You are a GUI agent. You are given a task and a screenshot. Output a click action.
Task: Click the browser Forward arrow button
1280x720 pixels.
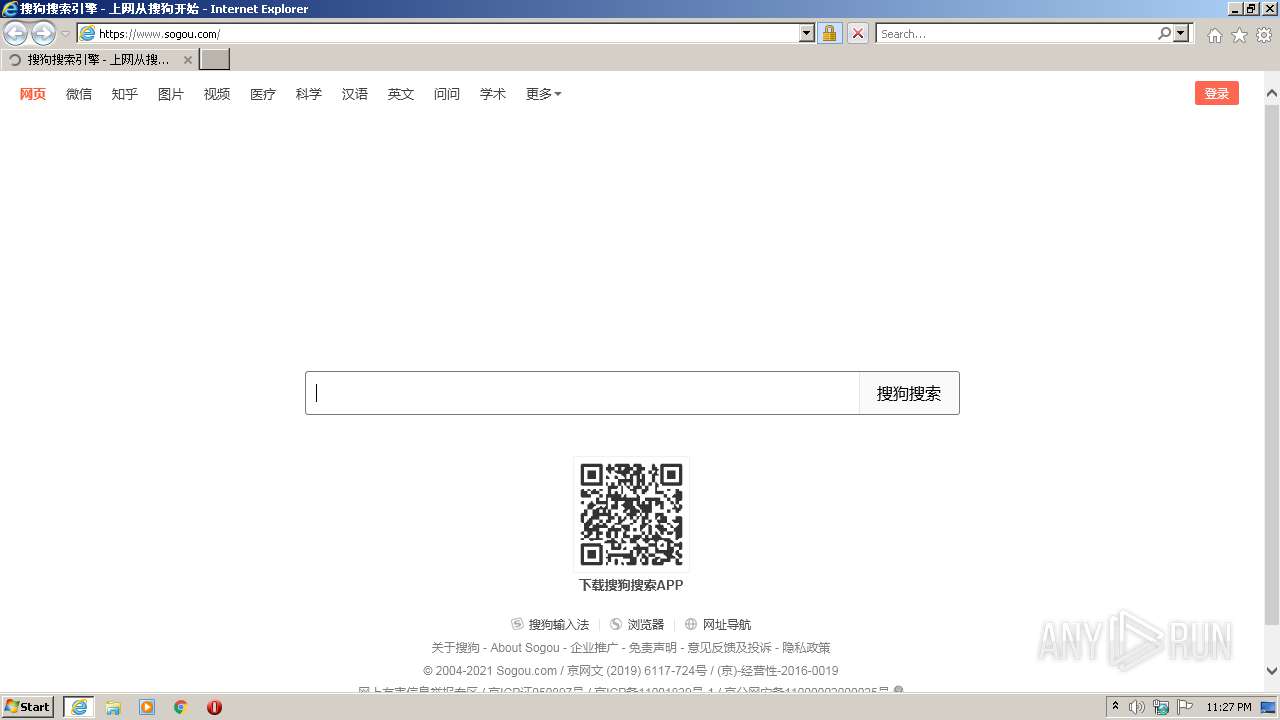pos(43,34)
